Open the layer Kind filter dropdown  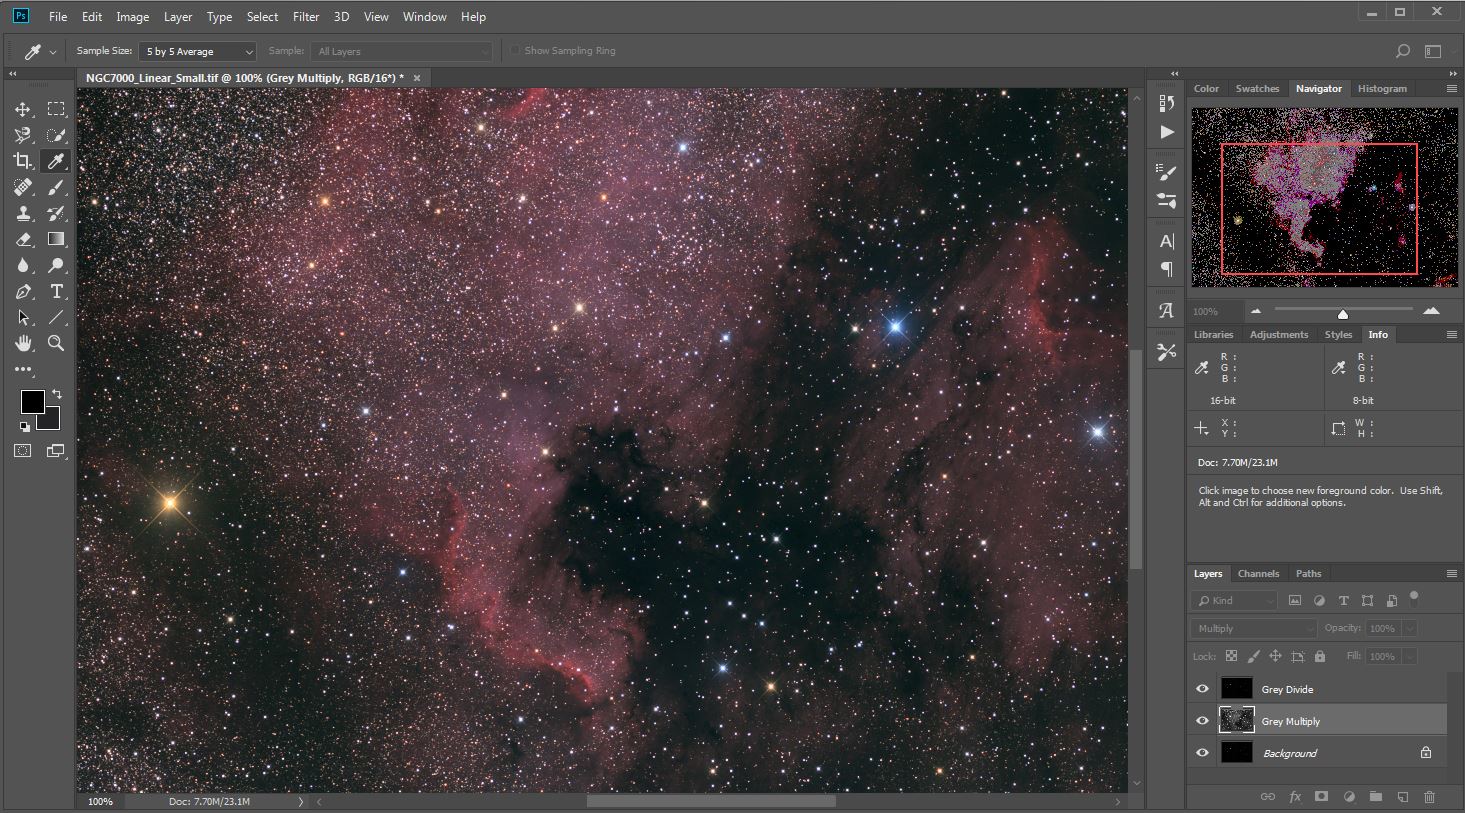point(1234,600)
